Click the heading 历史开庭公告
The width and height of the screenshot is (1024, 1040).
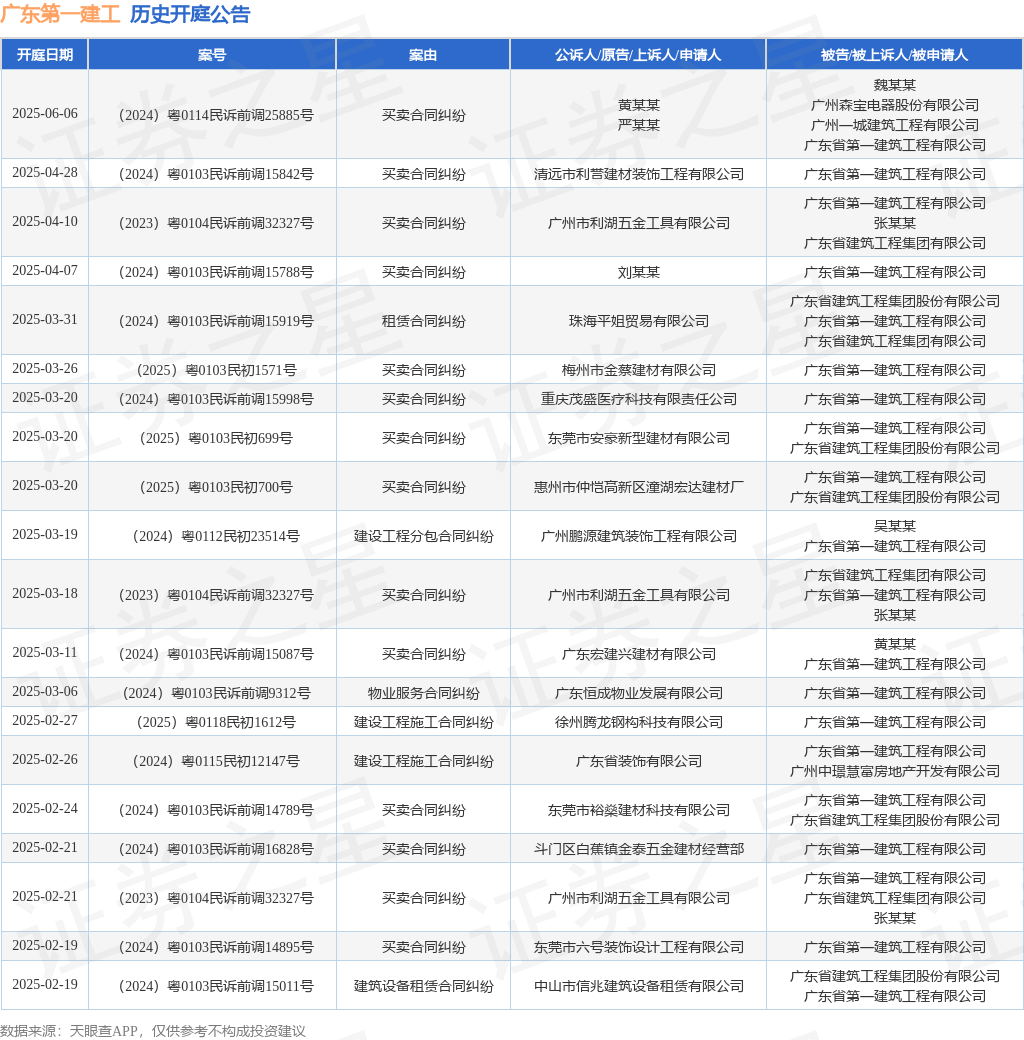190,14
